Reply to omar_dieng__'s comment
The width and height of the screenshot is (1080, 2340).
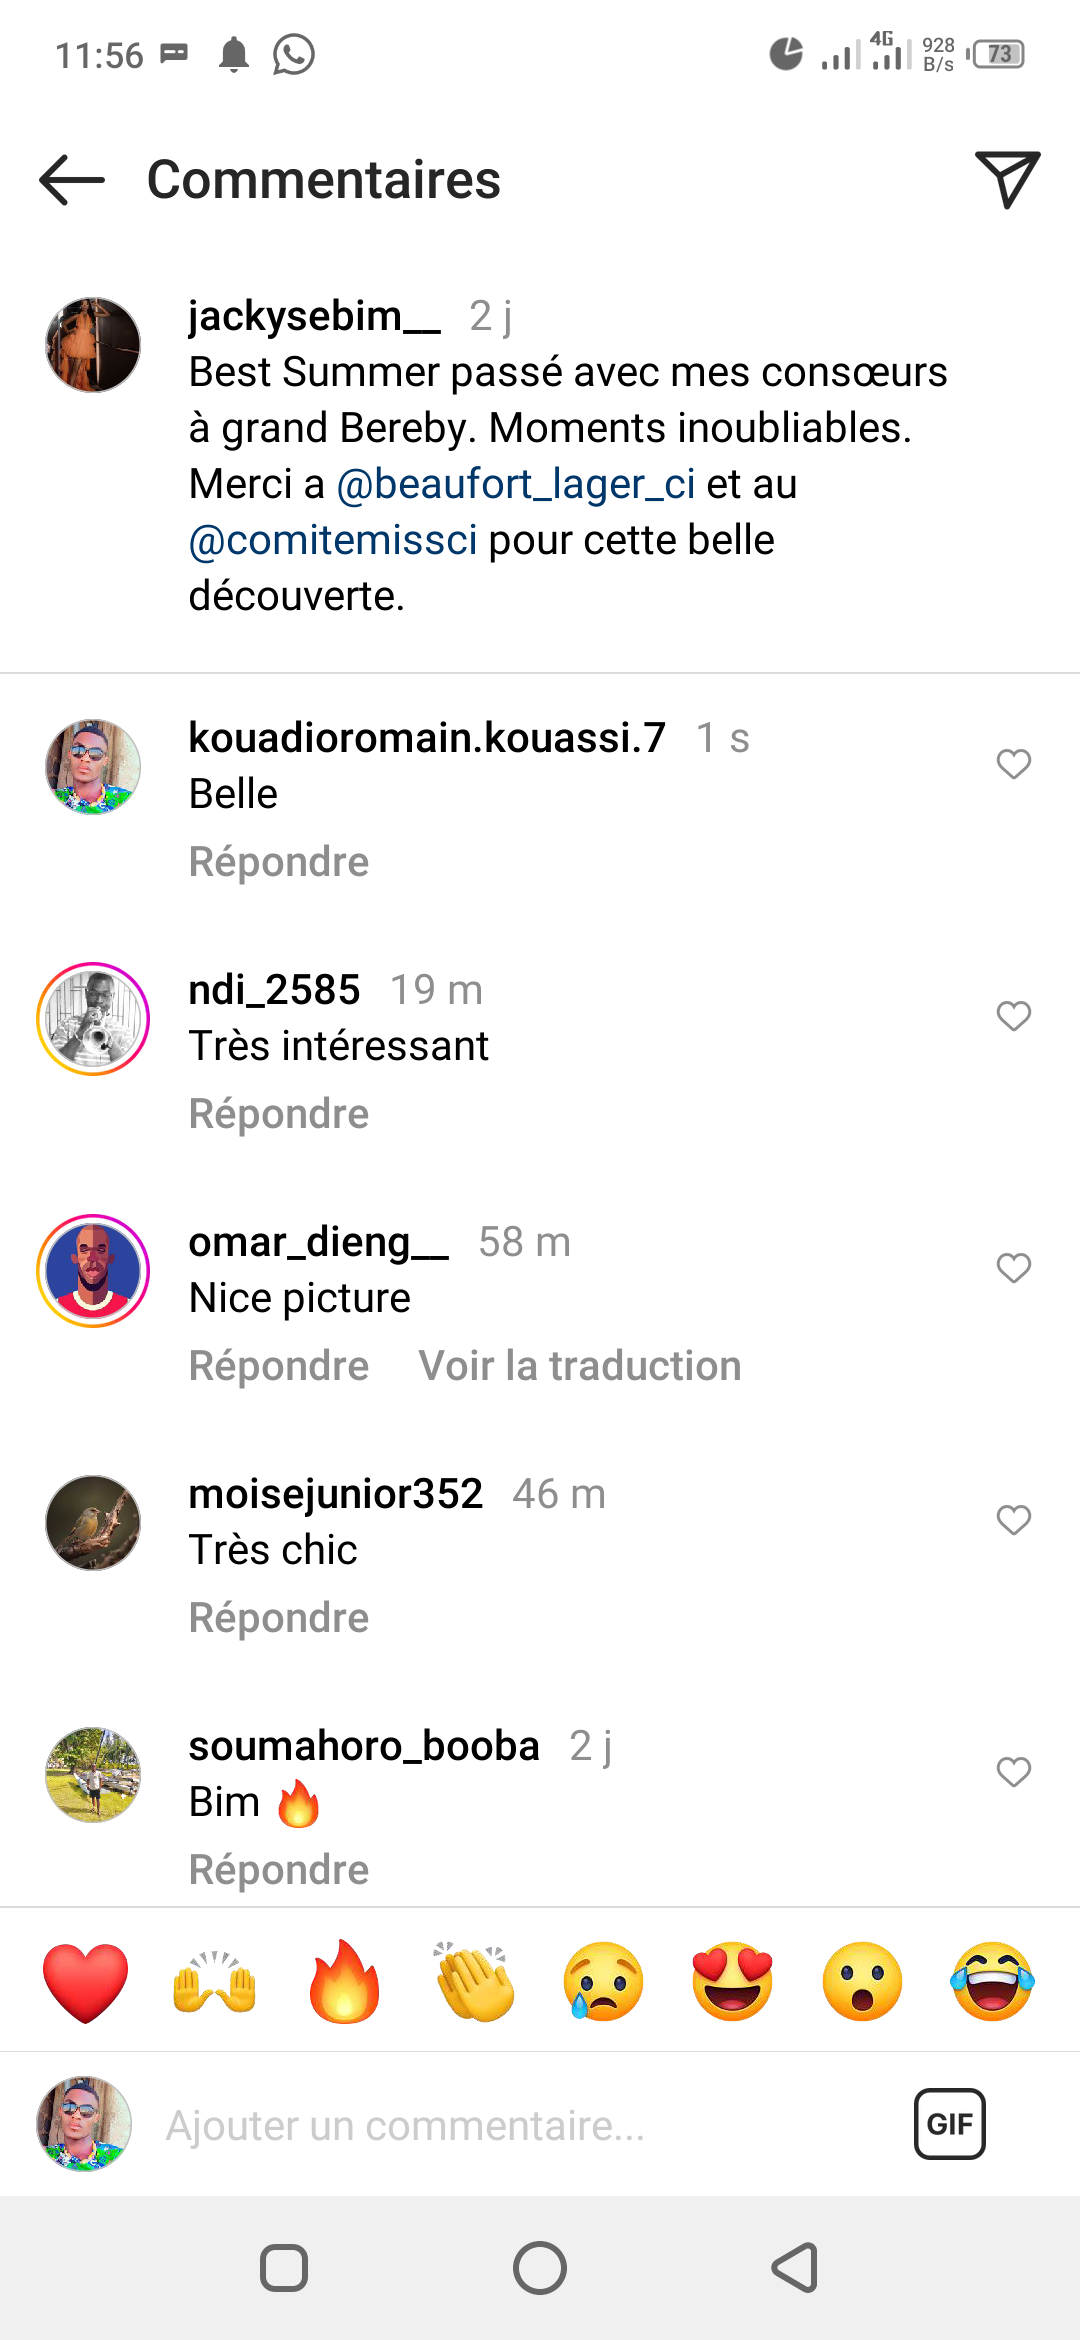279,1366
